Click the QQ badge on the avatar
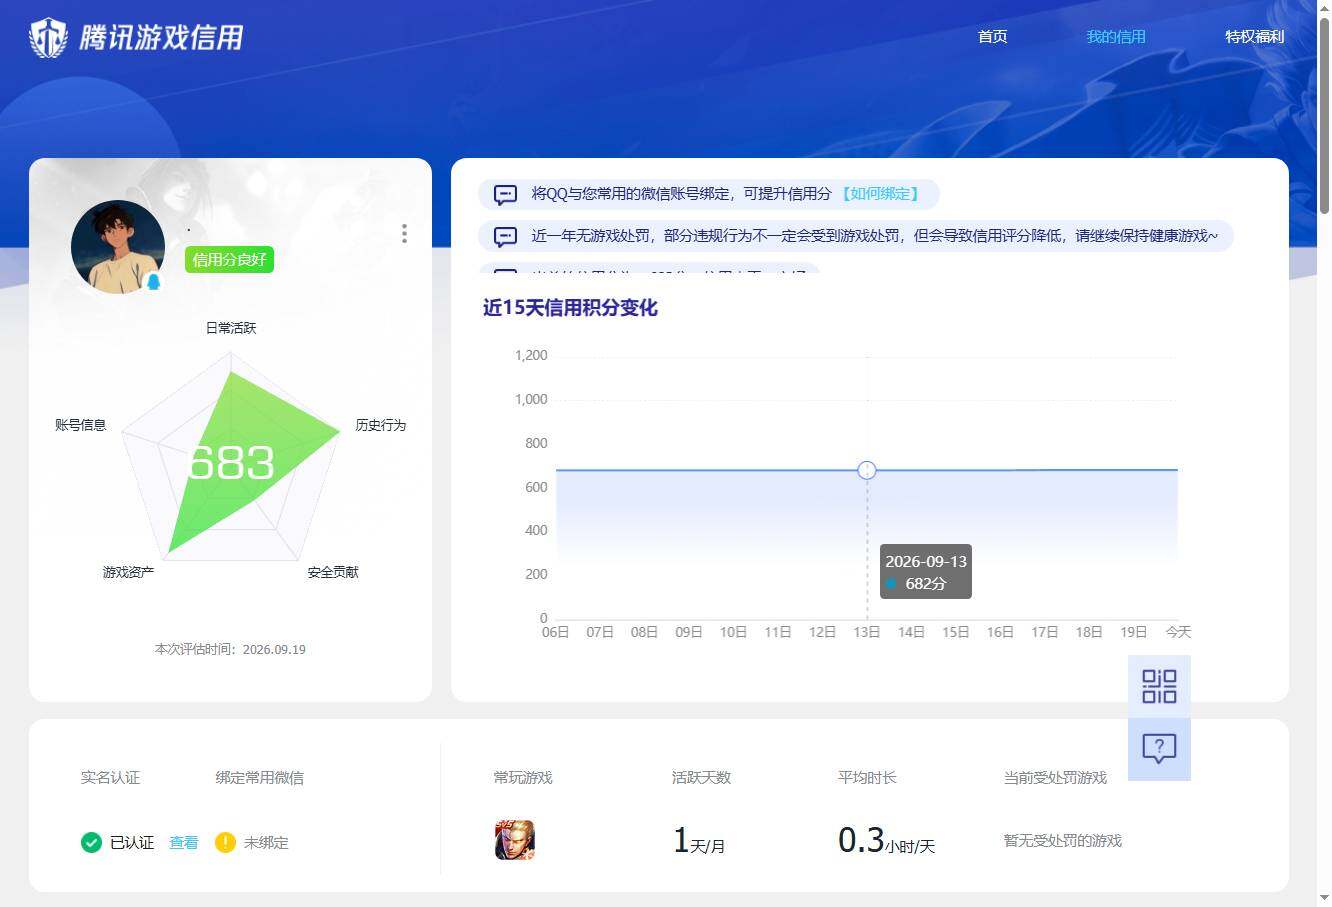 pos(154,281)
